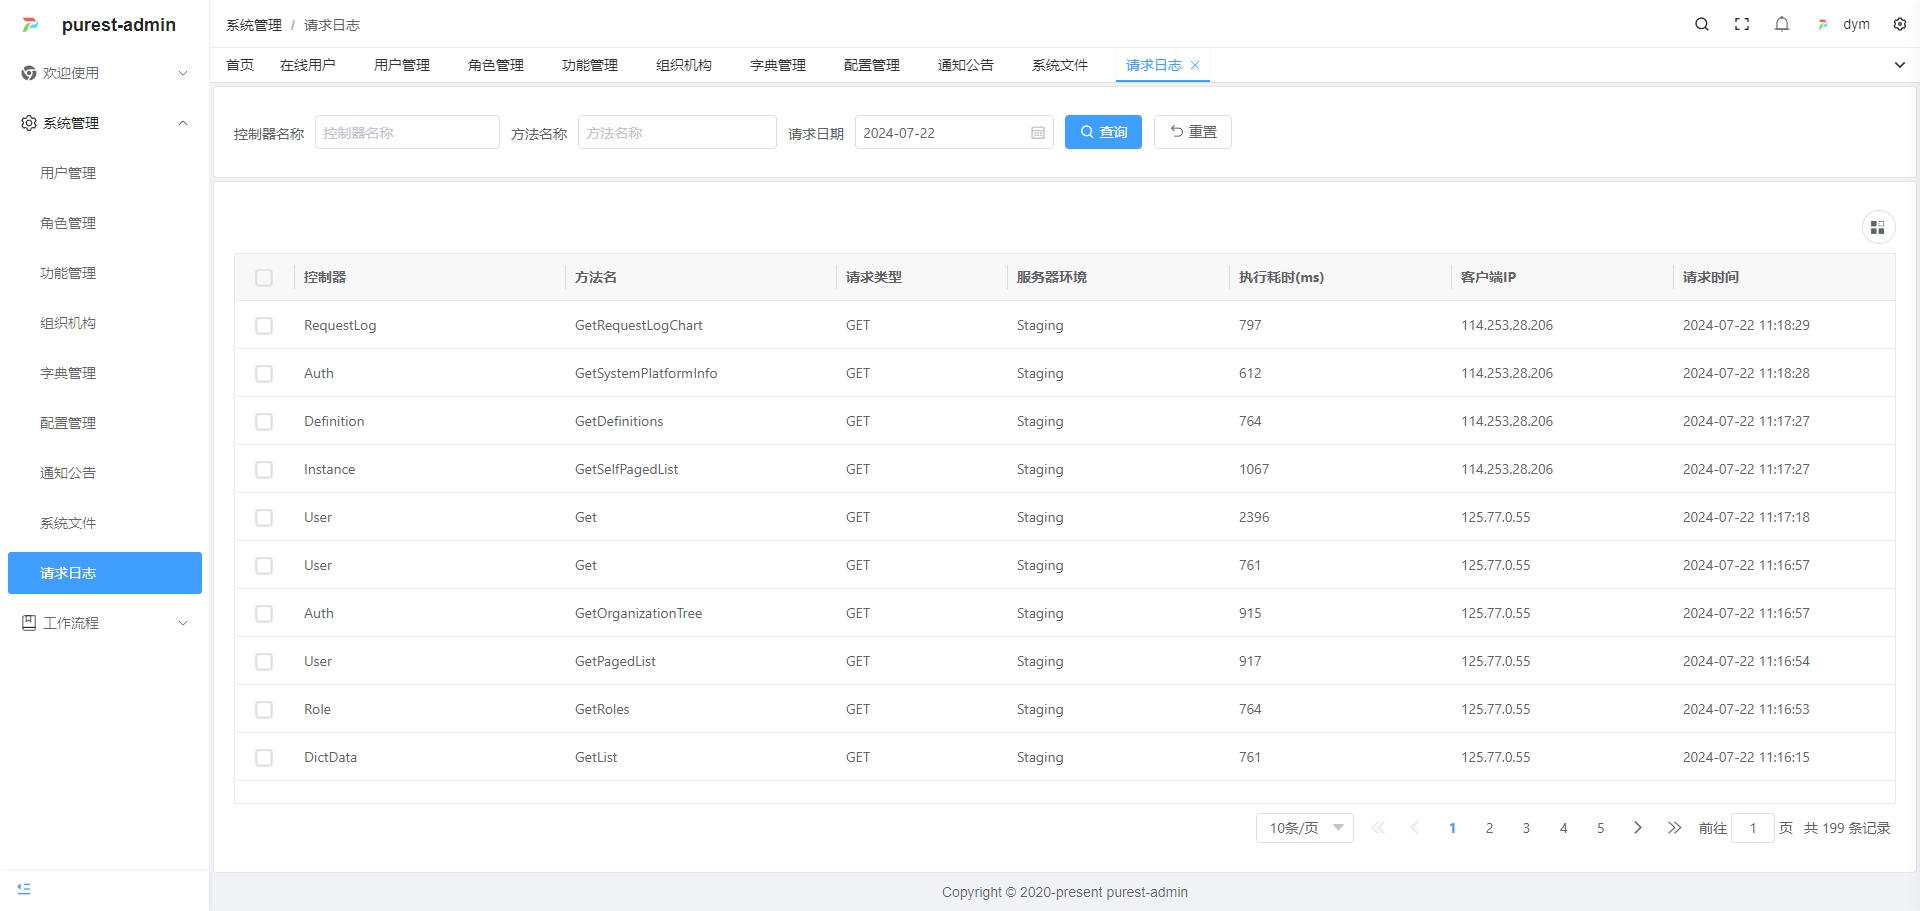Open the 10条/页 page size dropdown
The width and height of the screenshot is (1920, 911).
pyautogui.click(x=1305, y=828)
